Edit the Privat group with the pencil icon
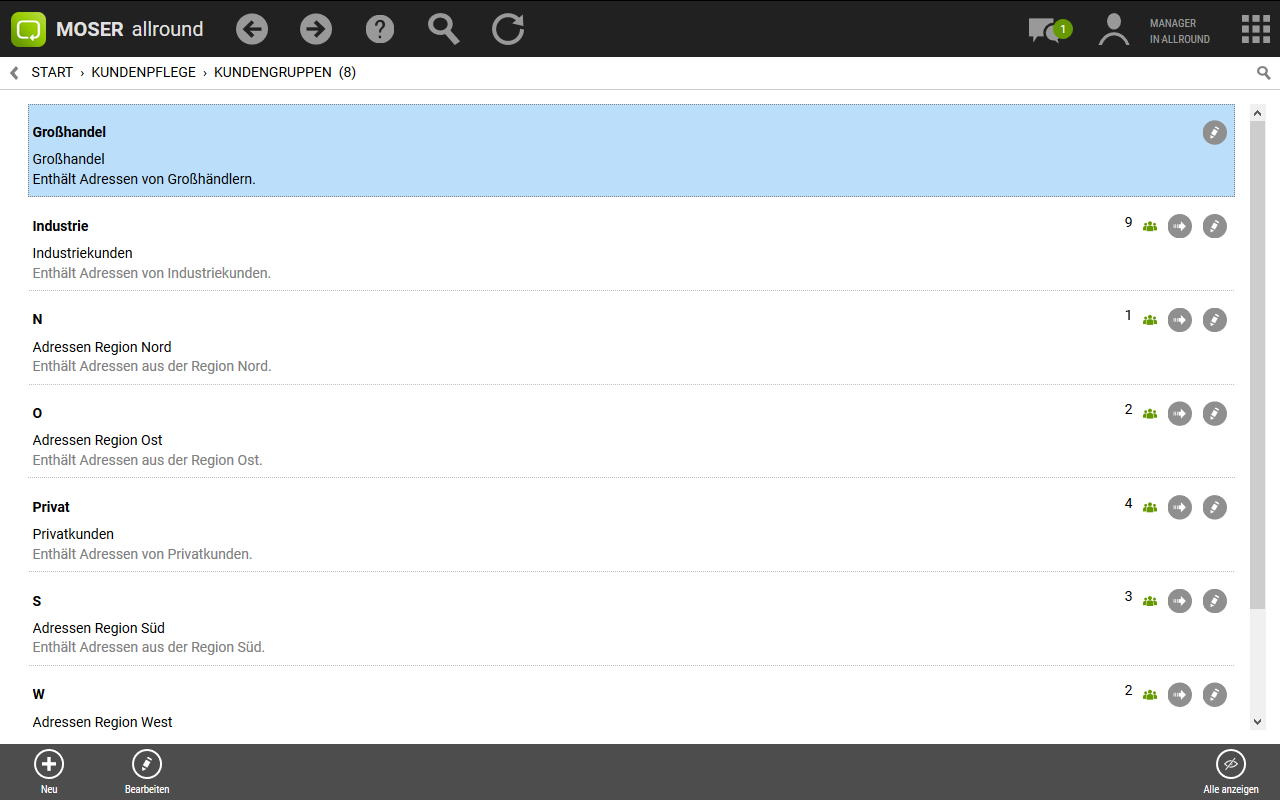The image size is (1280, 800). pos(1214,507)
